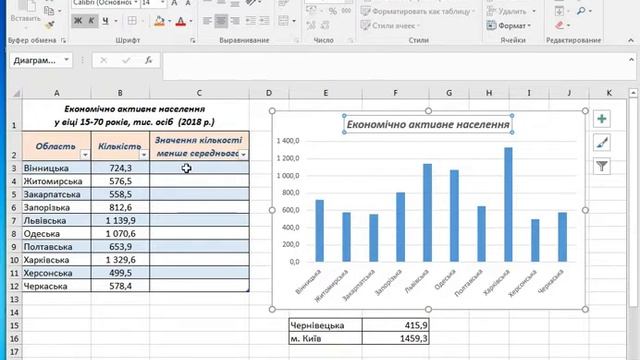
Task: Open the Calibri font name dropdown
Action: click(x=136, y=3)
